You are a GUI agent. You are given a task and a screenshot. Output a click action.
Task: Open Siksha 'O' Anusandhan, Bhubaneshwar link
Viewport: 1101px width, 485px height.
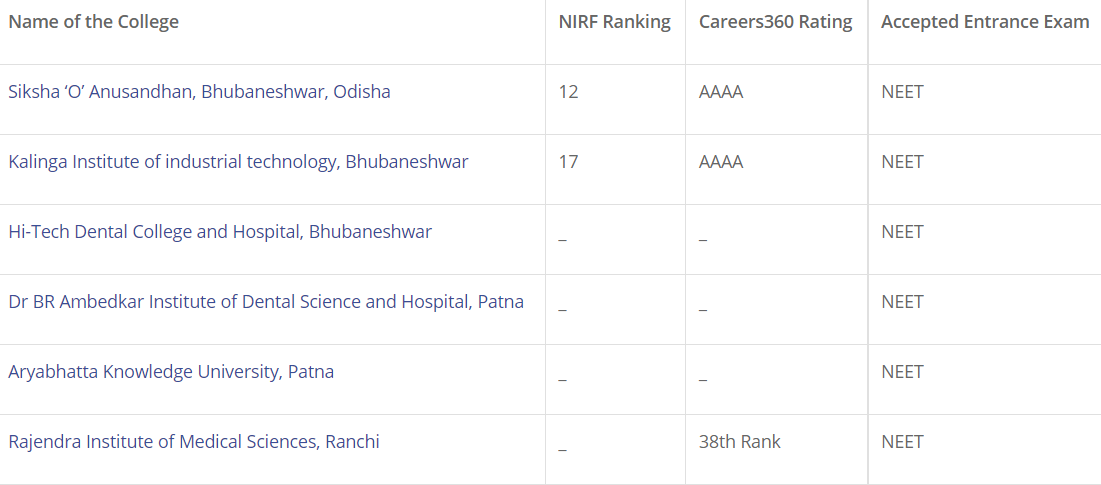click(199, 92)
